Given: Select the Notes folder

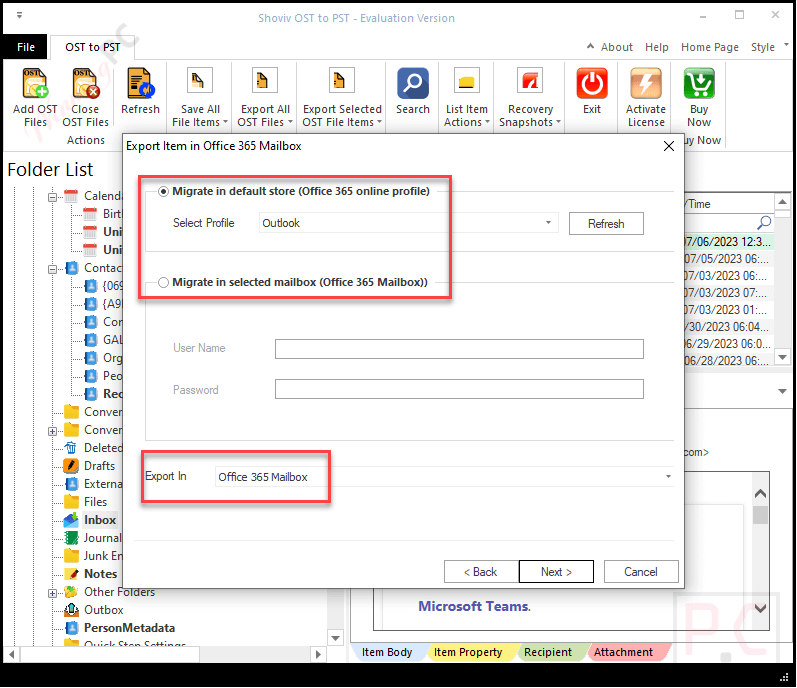Looking at the screenshot, I should [x=101, y=574].
